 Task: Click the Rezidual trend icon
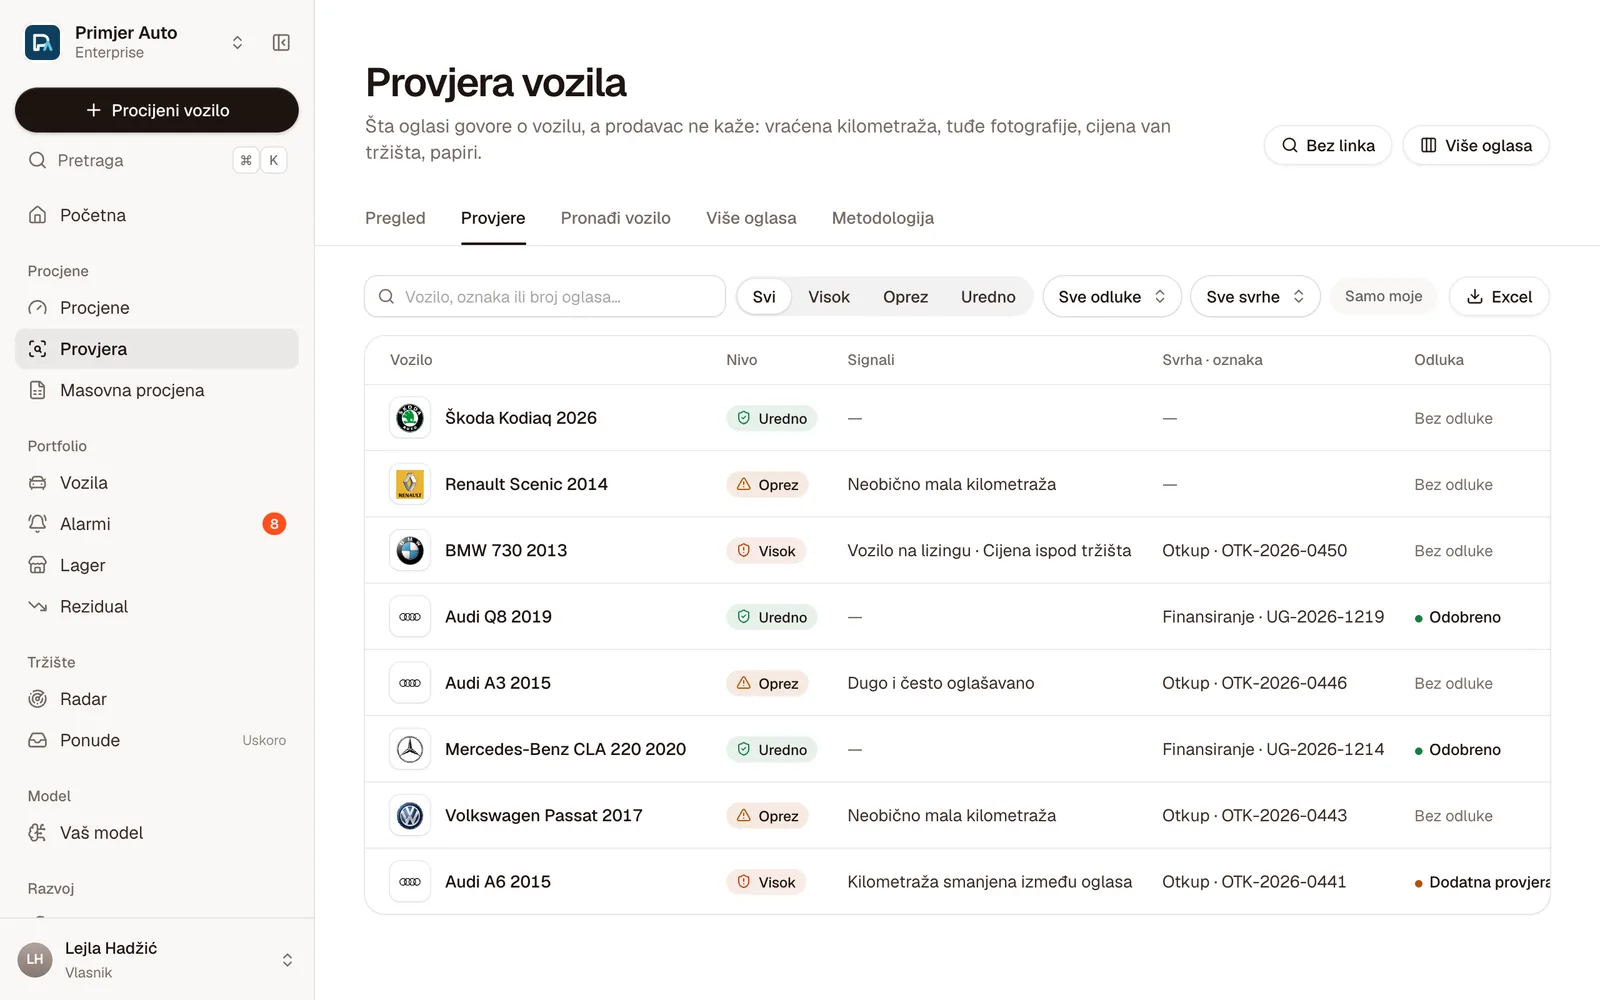point(38,606)
